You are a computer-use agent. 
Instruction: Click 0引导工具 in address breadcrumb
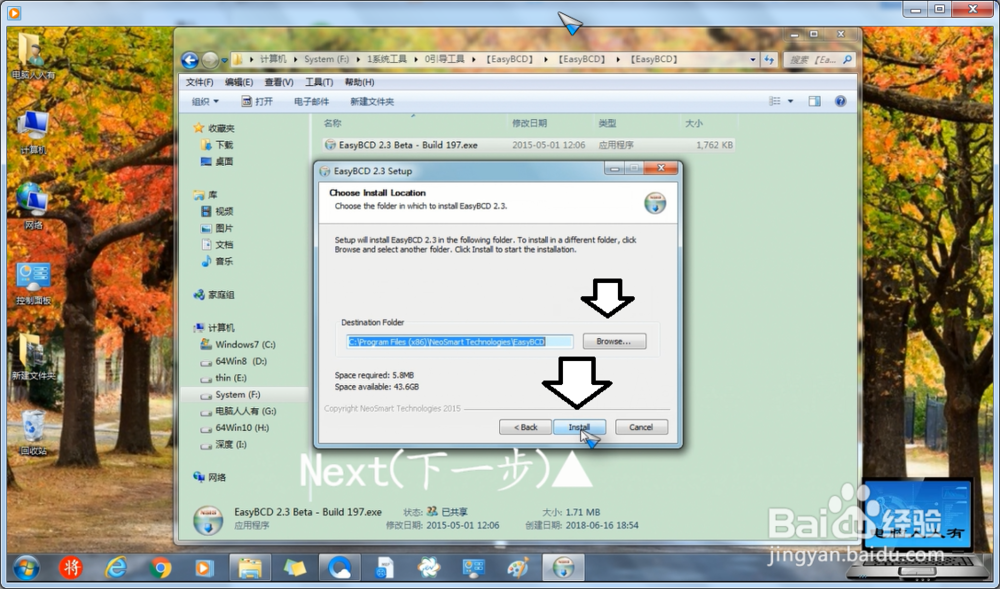coord(445,59)
